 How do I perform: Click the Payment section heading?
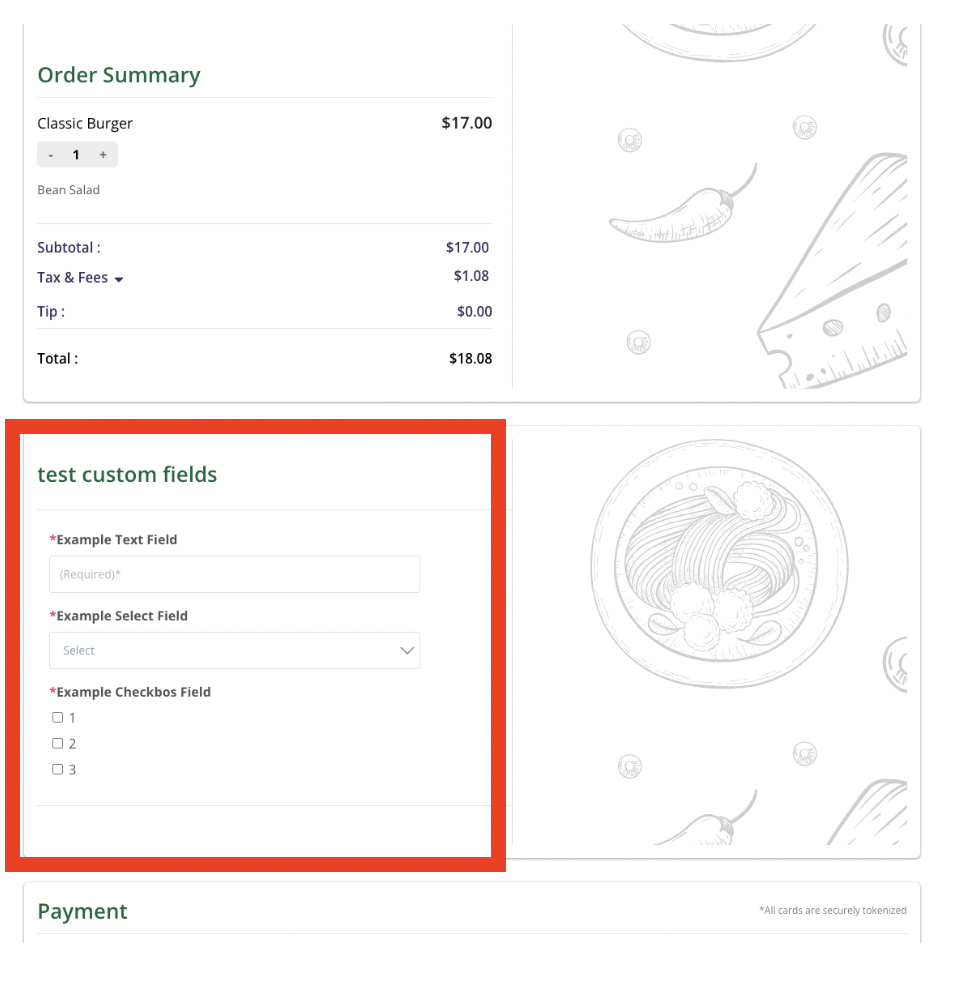[x=83, y=912]
